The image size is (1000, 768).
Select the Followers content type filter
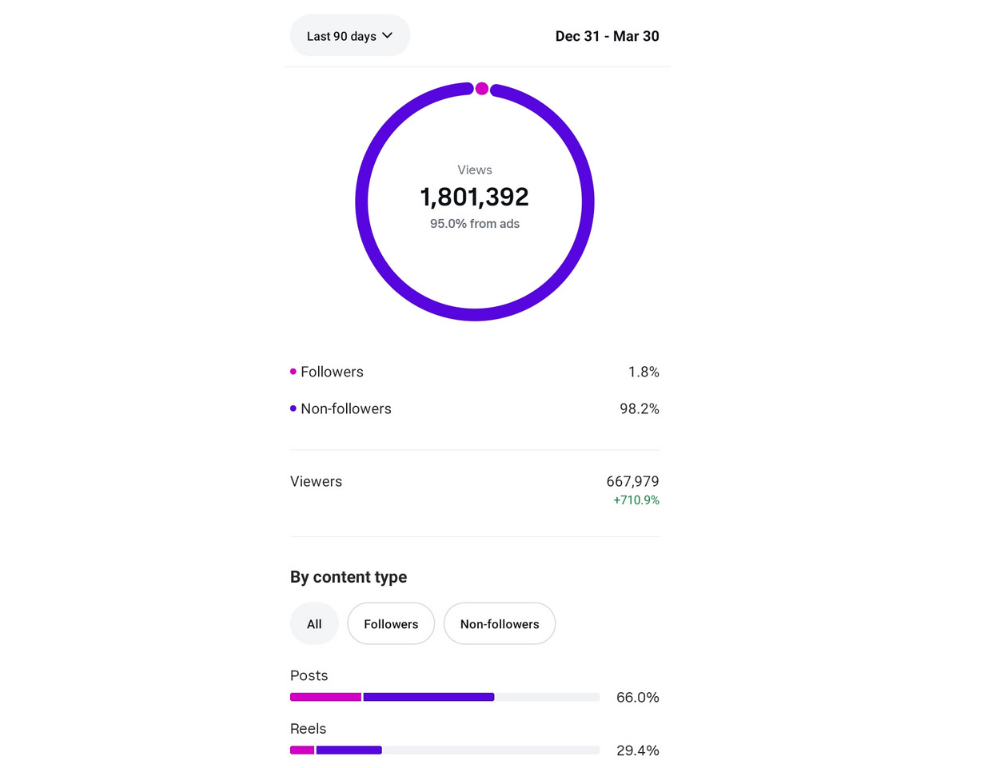[x=391, y=624]
